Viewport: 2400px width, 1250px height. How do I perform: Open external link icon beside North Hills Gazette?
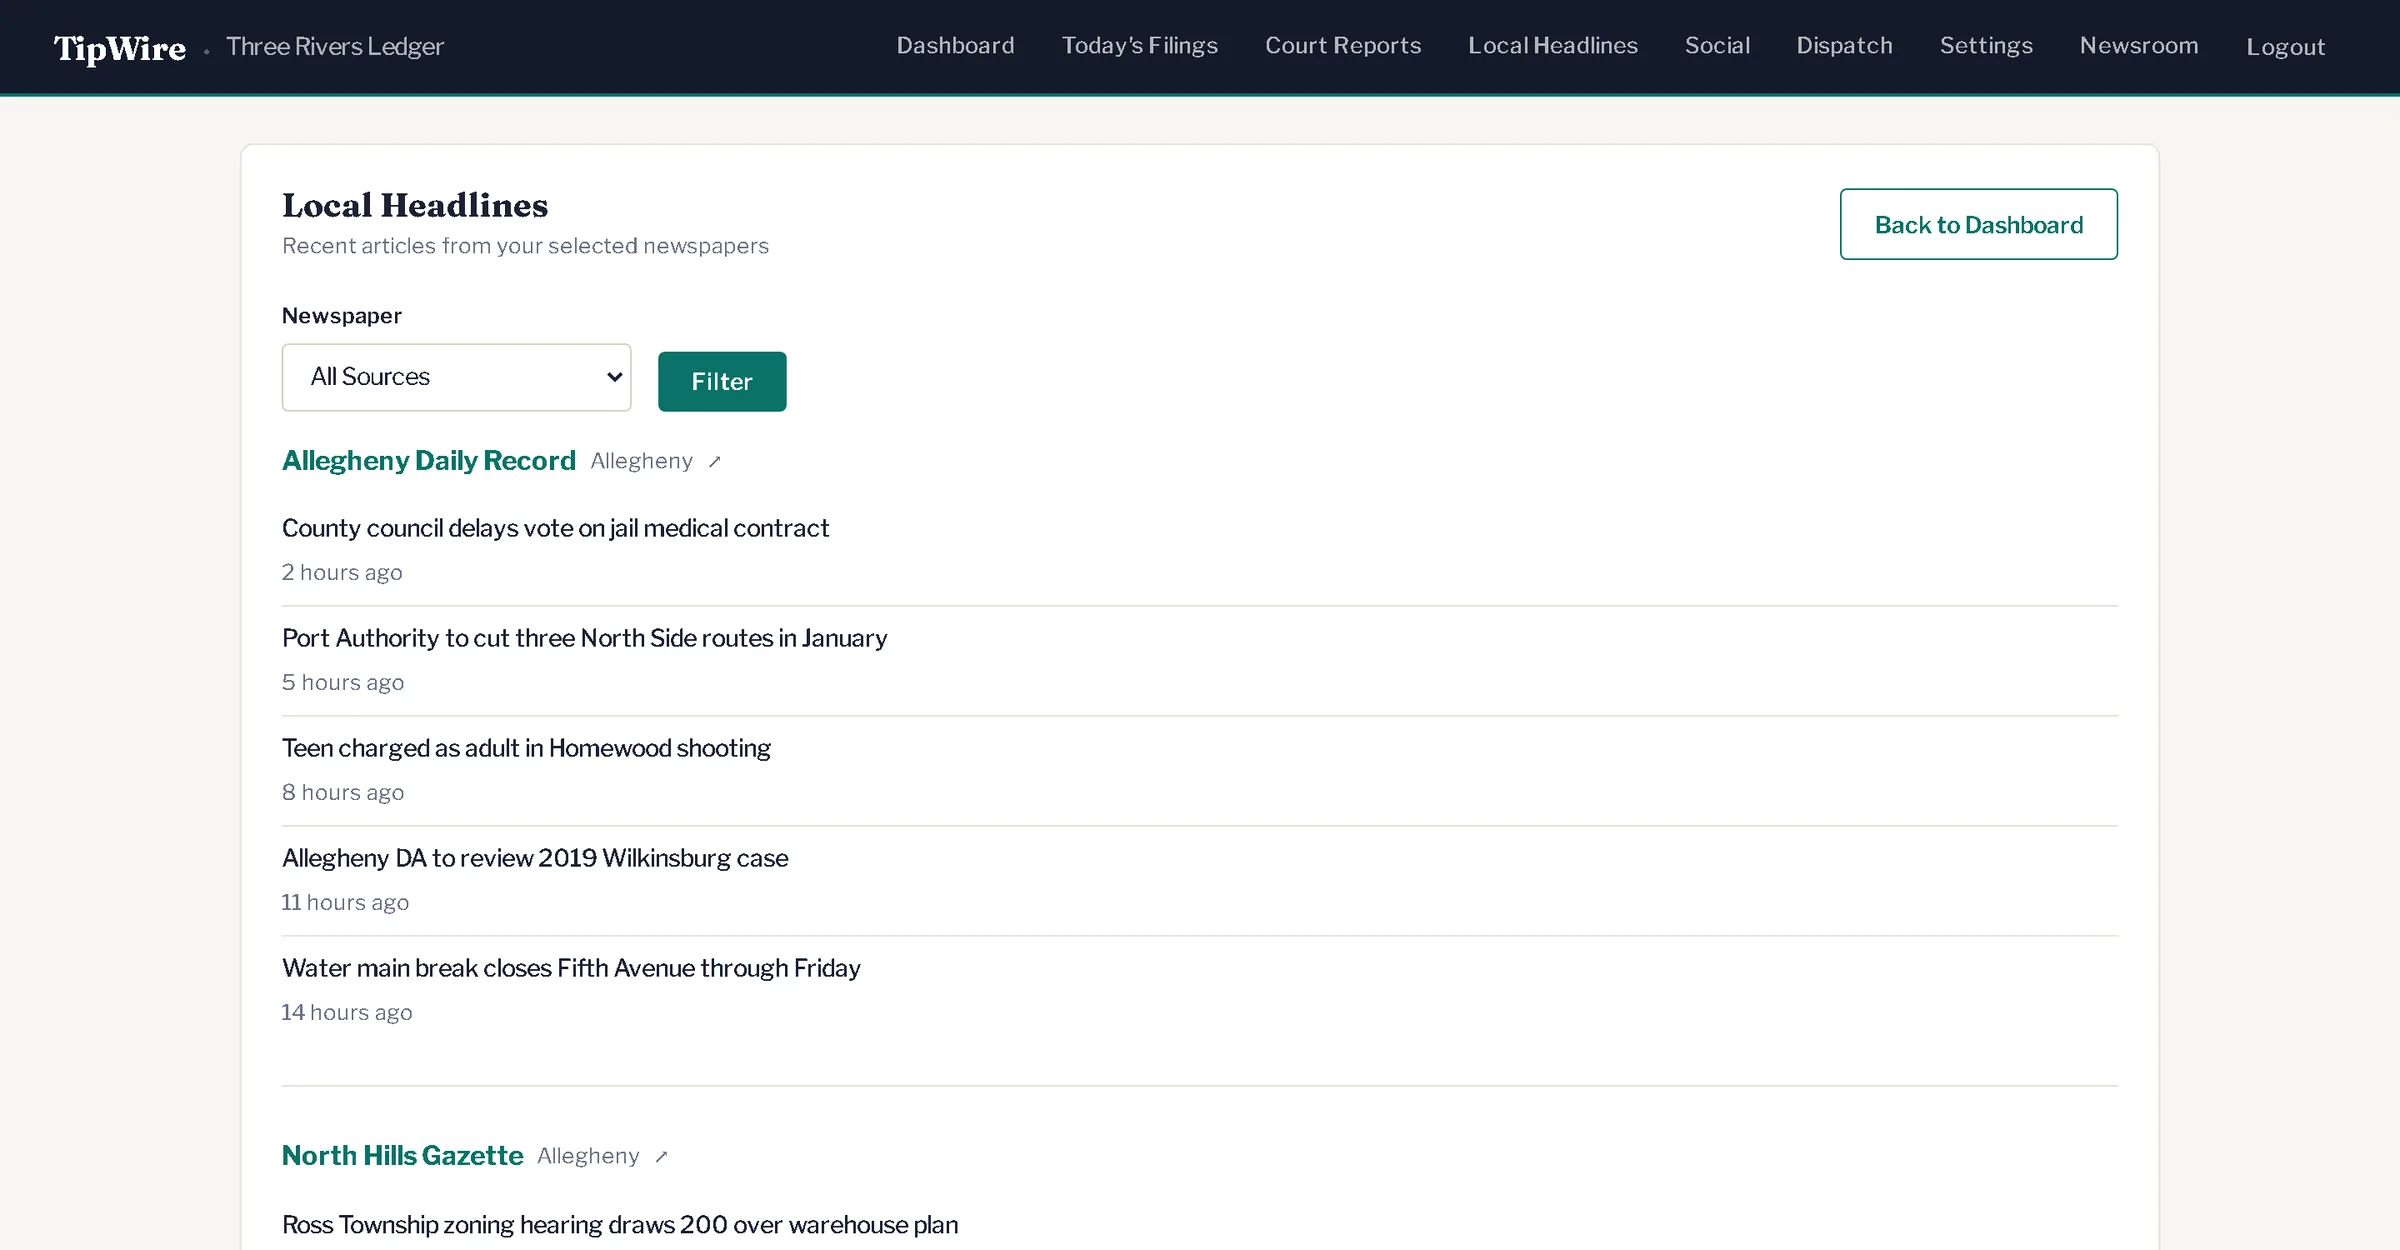(661, 1157)
